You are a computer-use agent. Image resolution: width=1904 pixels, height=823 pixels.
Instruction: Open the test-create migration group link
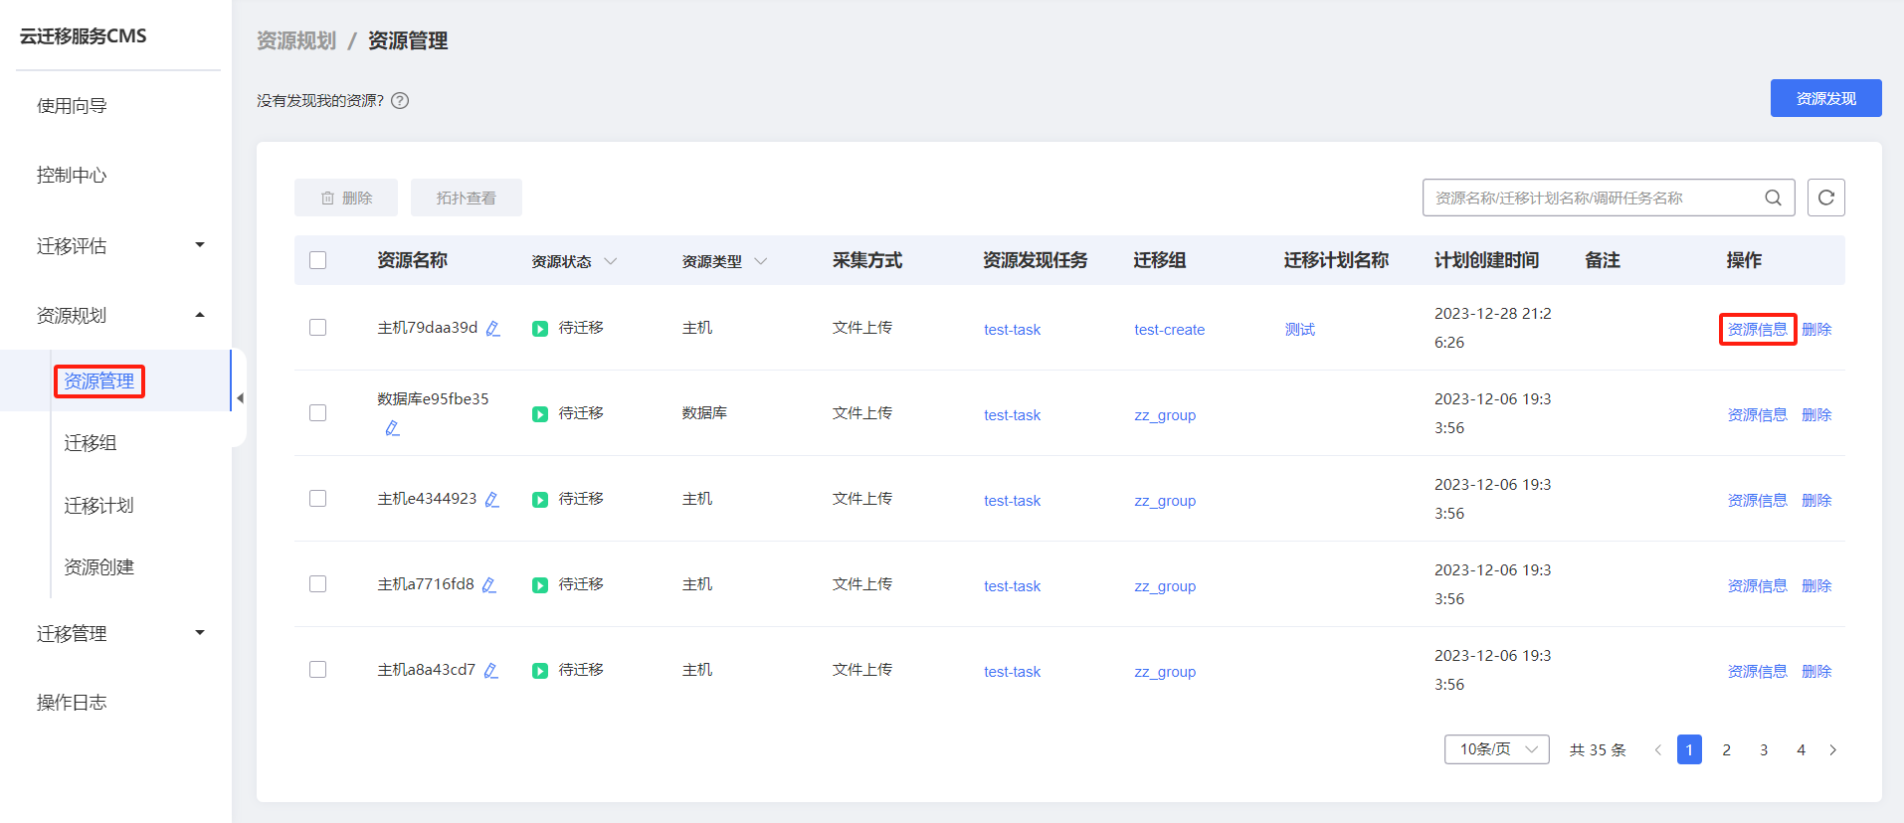click(1169, 329)
